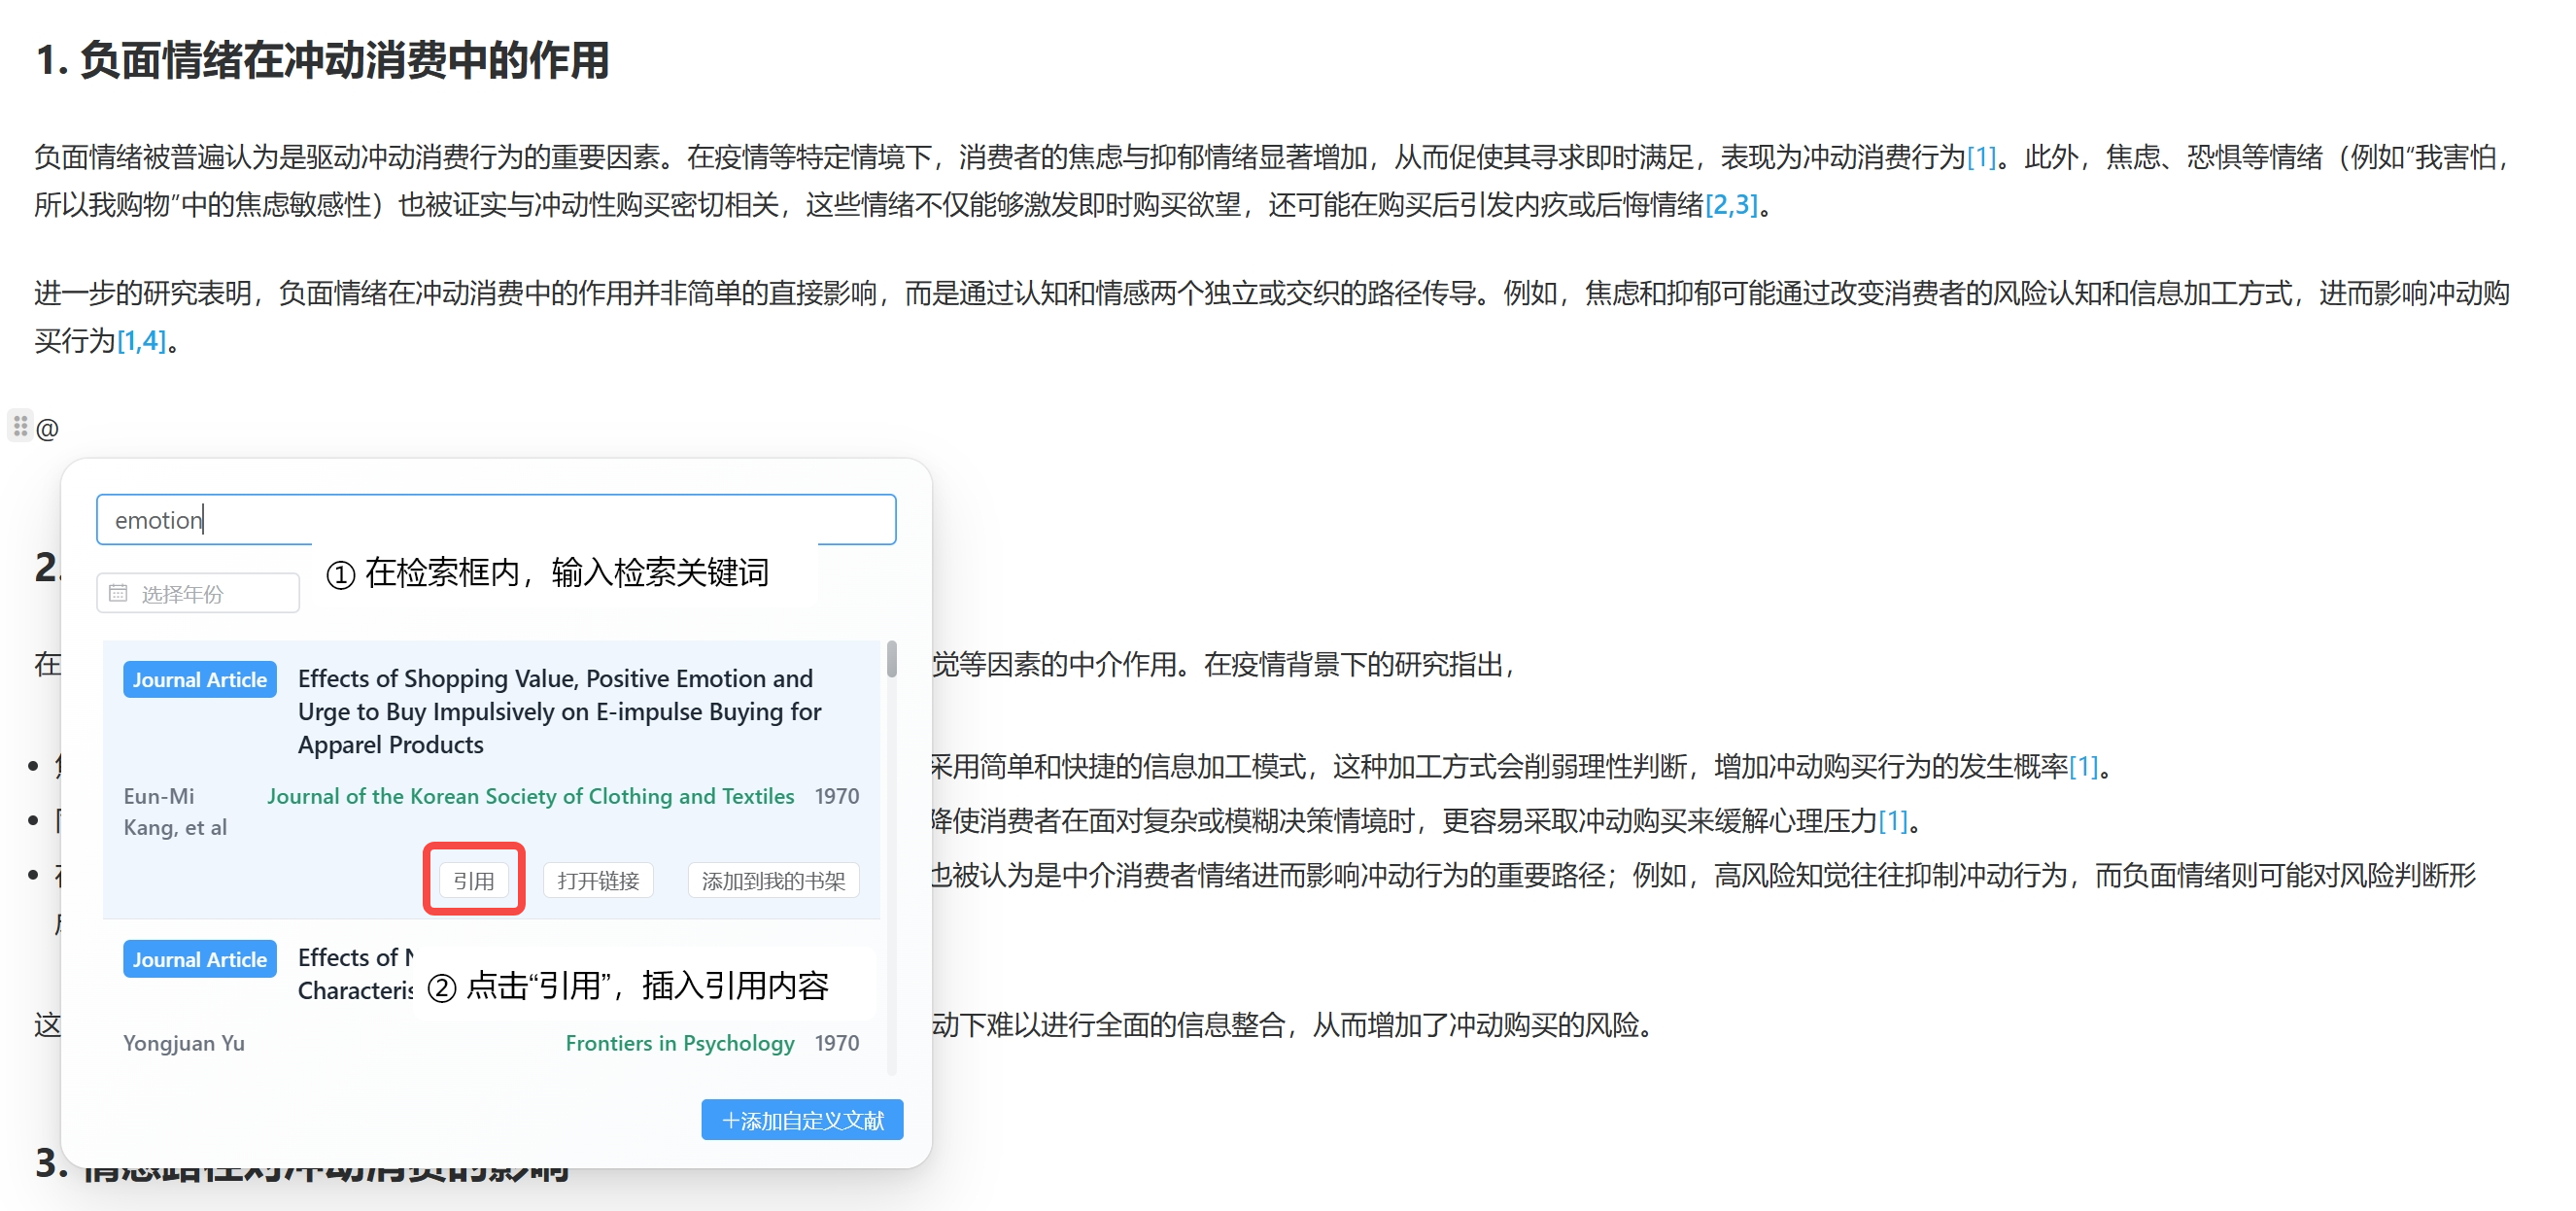Open citation [1] after 缓解心理压力

coord(1895,822)
